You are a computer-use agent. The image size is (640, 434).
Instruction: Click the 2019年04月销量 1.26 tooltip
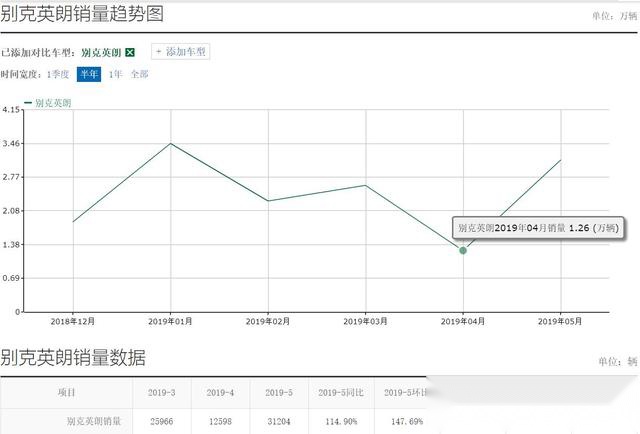[x=538, y=228]
